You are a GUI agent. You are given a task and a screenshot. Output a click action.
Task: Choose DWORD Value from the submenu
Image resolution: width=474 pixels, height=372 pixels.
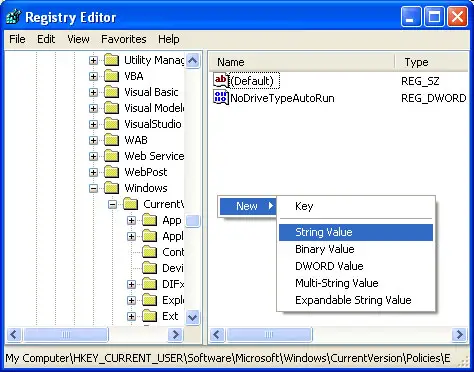click(356, 266)
